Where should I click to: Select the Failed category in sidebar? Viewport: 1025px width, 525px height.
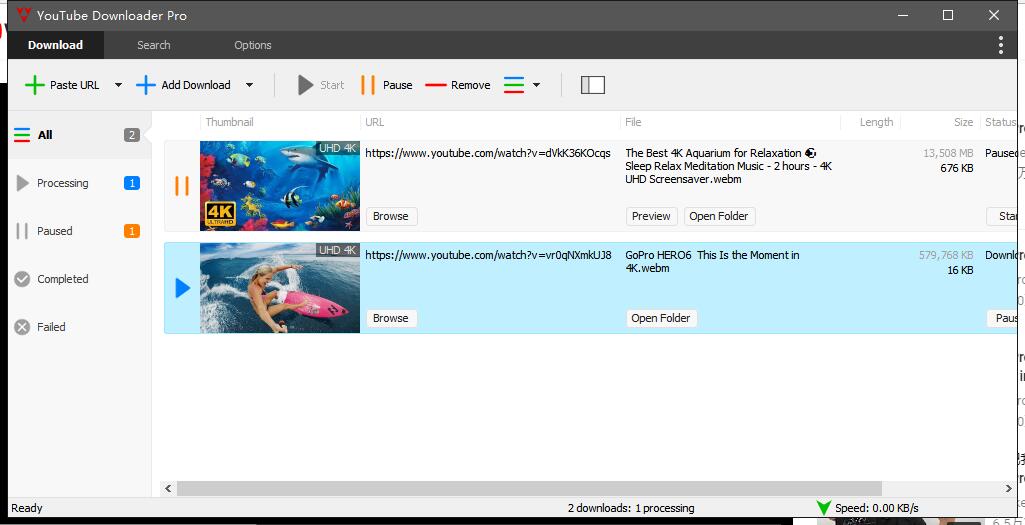pos(77,327)
